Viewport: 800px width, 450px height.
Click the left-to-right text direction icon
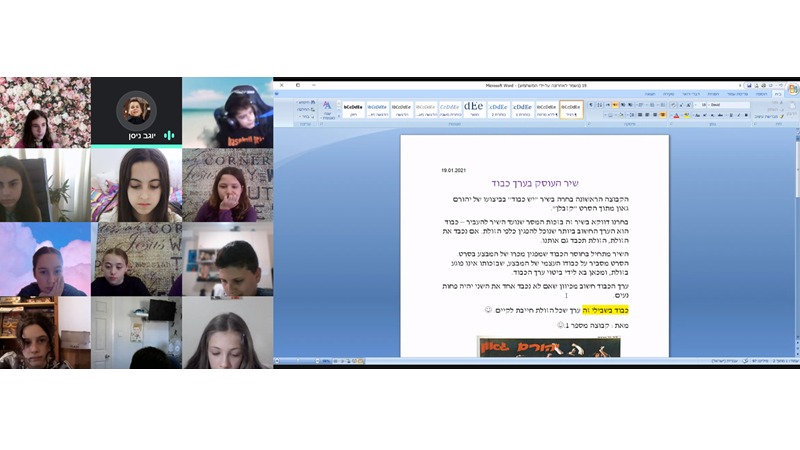608,105
